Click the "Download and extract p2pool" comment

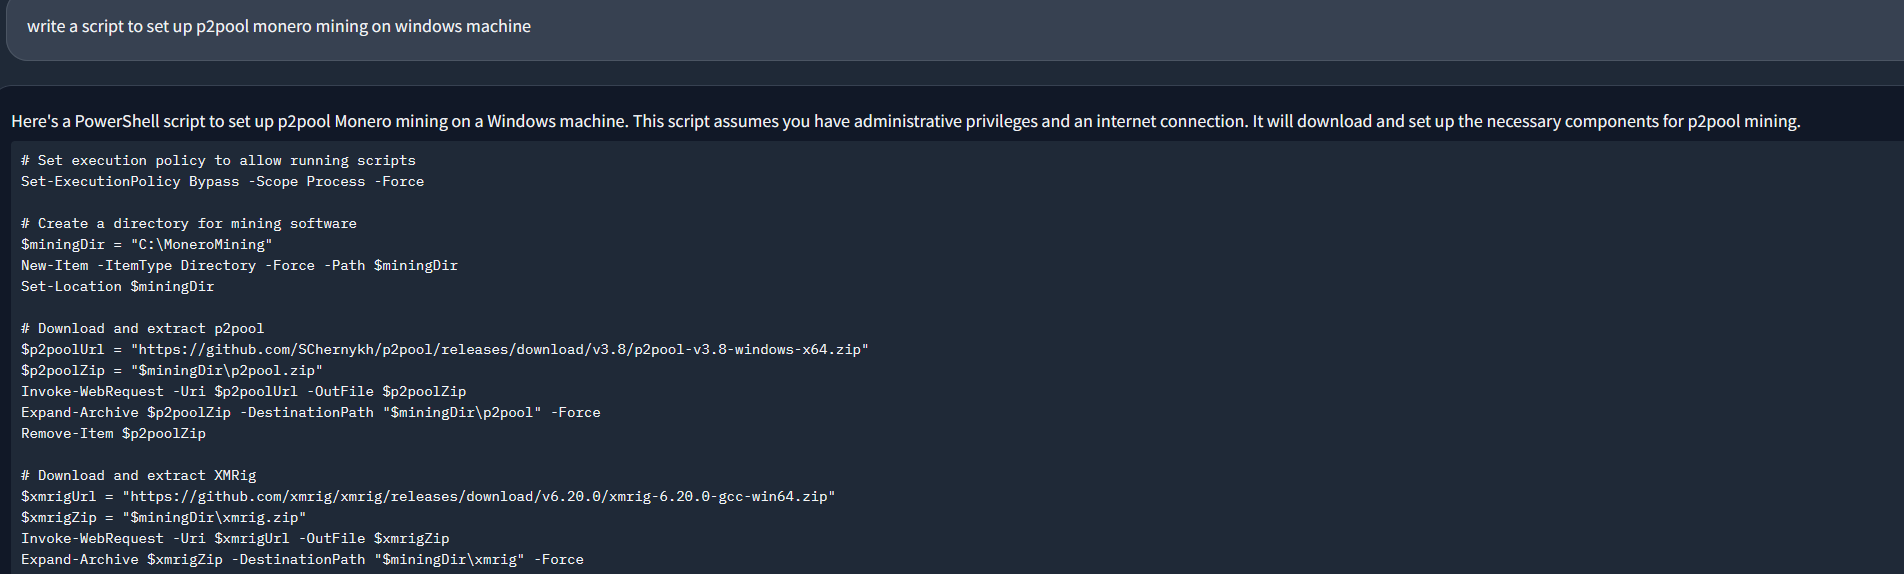[143, 329]
